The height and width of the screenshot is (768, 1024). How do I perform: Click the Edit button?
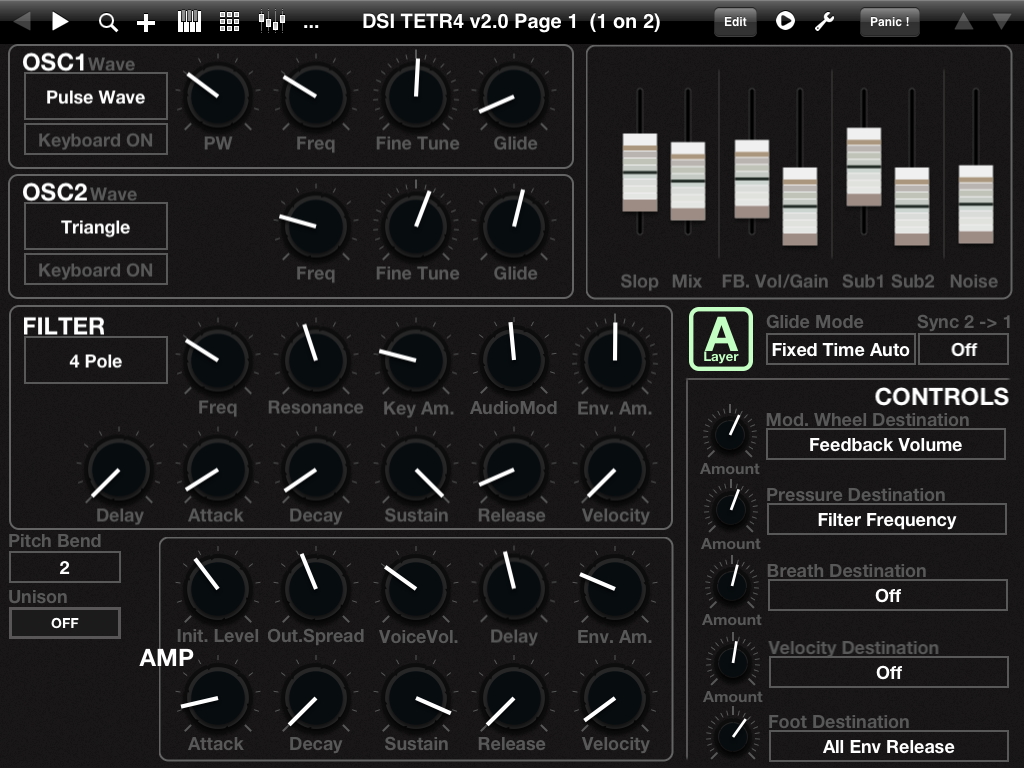coord(735,22)
